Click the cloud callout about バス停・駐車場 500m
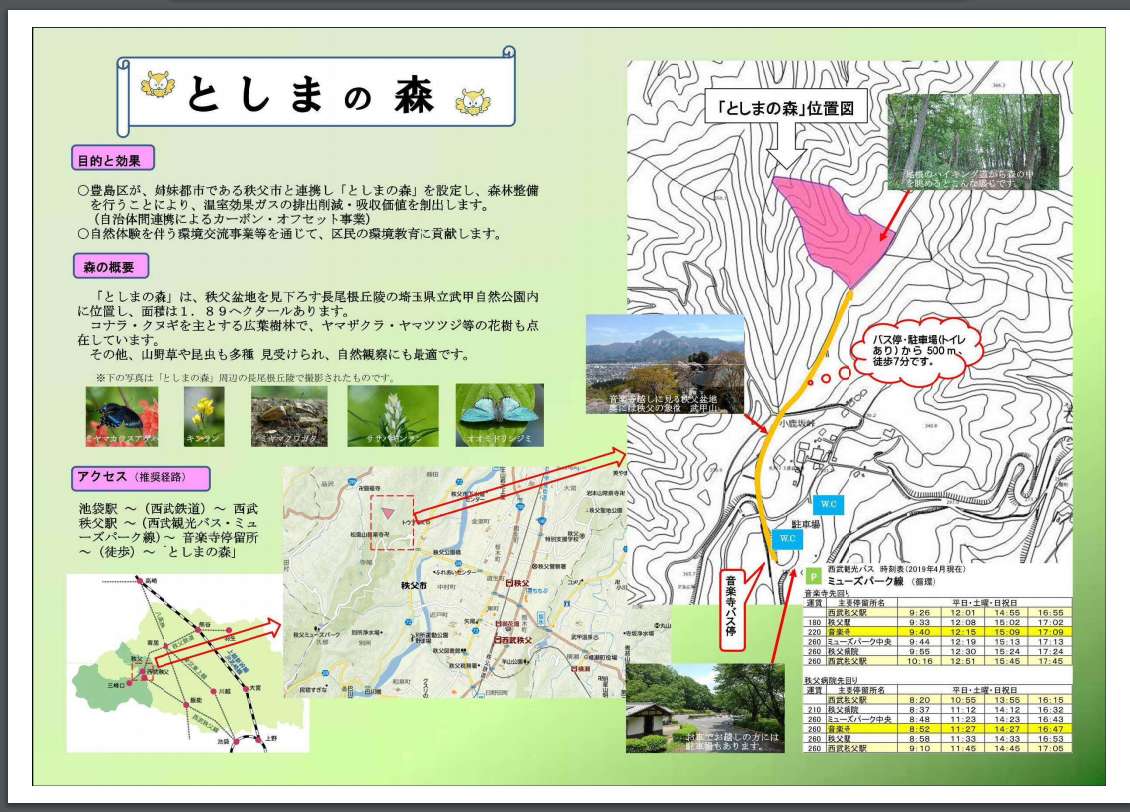The height and width of the screenshot is (812, 1130). (x=918, y=350)
